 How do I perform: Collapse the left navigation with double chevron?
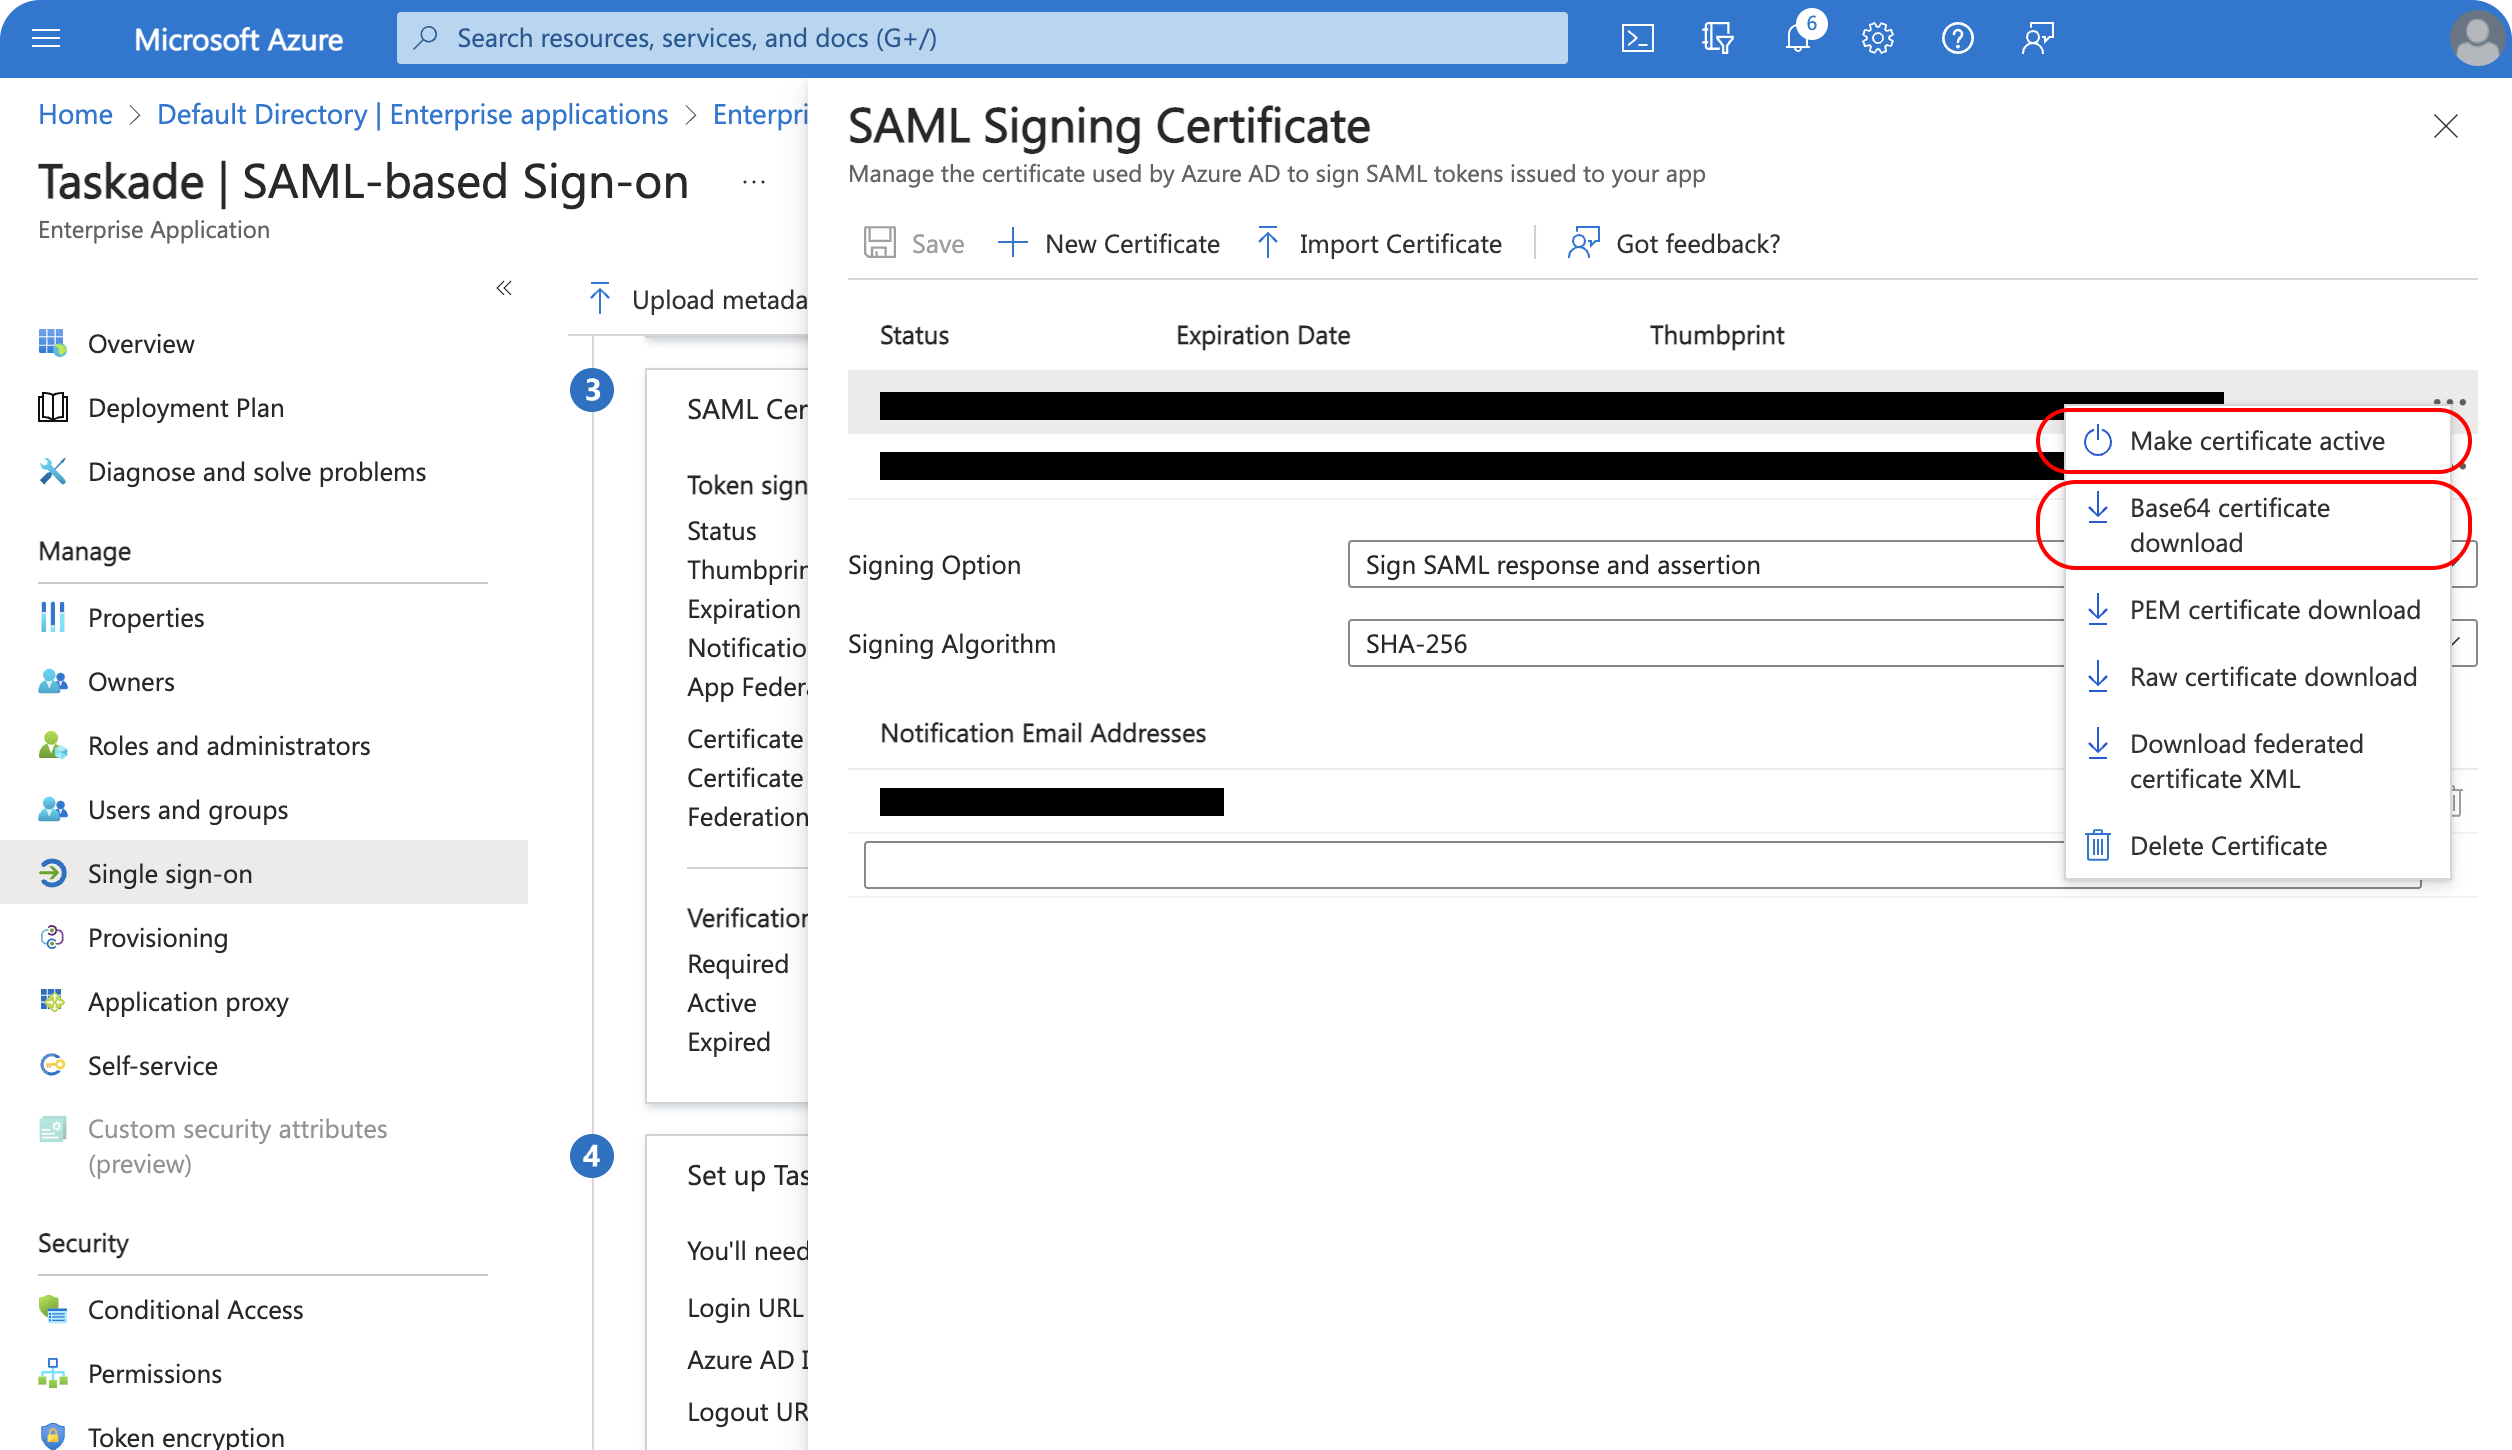[504, 288]
